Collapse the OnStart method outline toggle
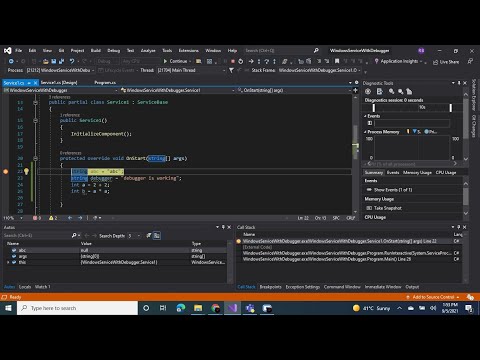This screenshot has width=480, height=360. pyautogui.click(x=35, y=158)
